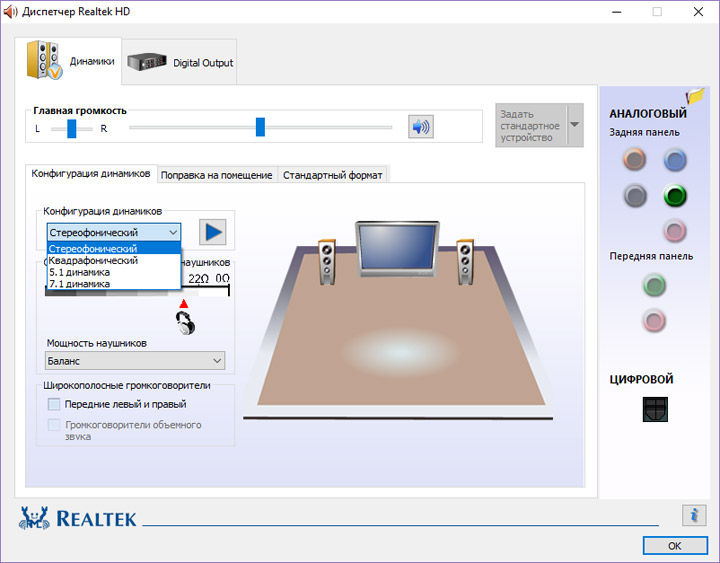Choose Квадрафонический in the dropdown list
The width and height of the screenshot is (720, 563).
[x=114, y=260]
